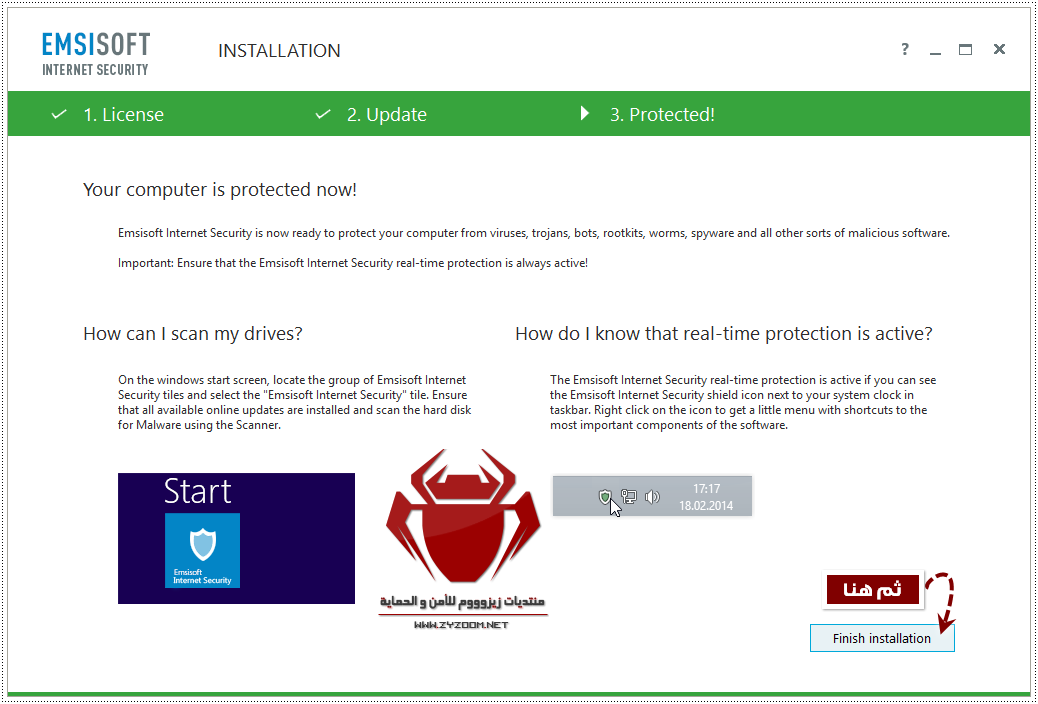Click the network icon in taskbar illustration
This screenshot has height=704, width=1038.
629,496
